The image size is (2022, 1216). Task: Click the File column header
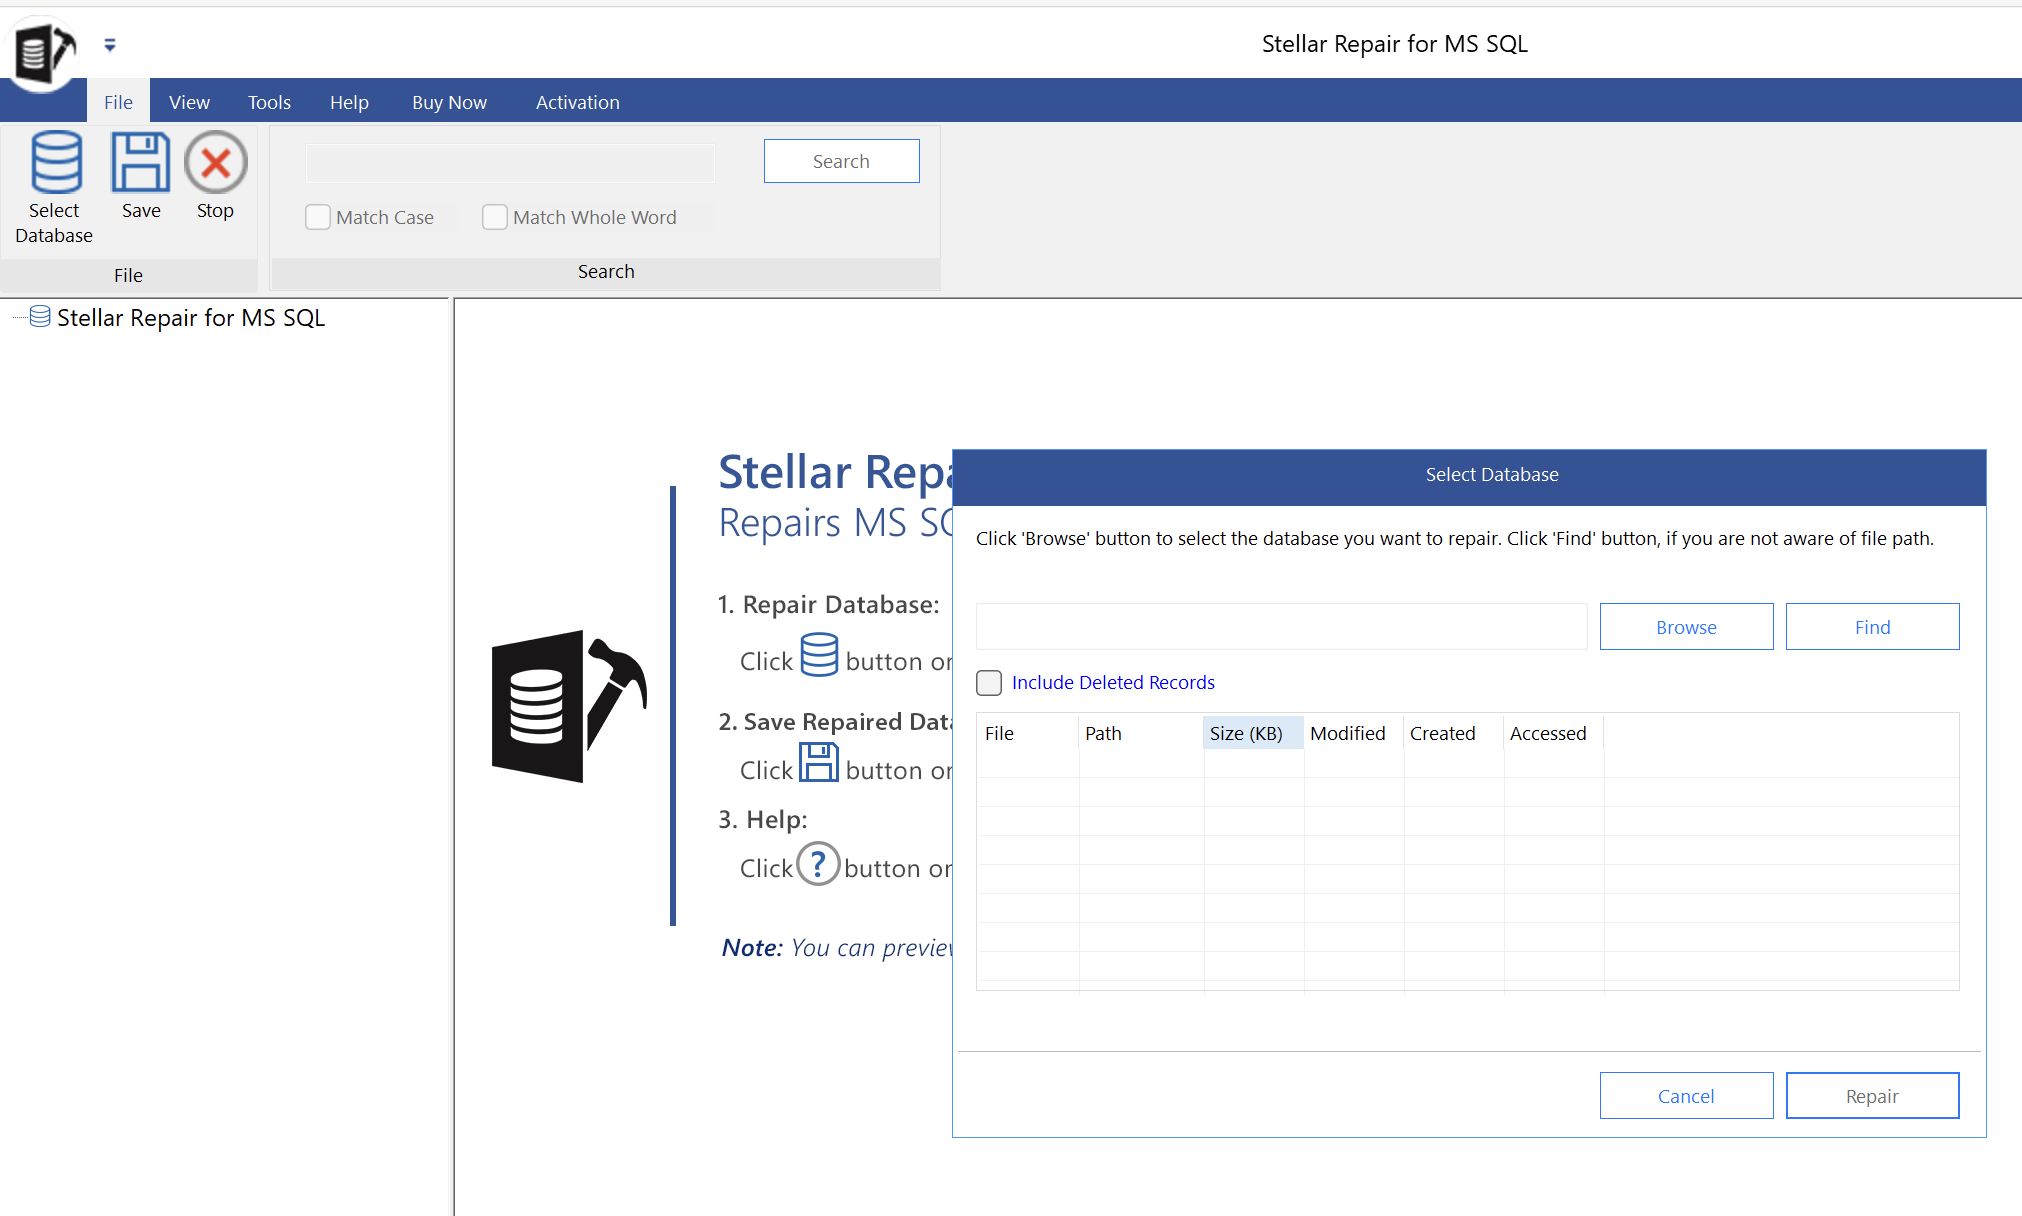pyautogui.click(x=1028, y=733)
